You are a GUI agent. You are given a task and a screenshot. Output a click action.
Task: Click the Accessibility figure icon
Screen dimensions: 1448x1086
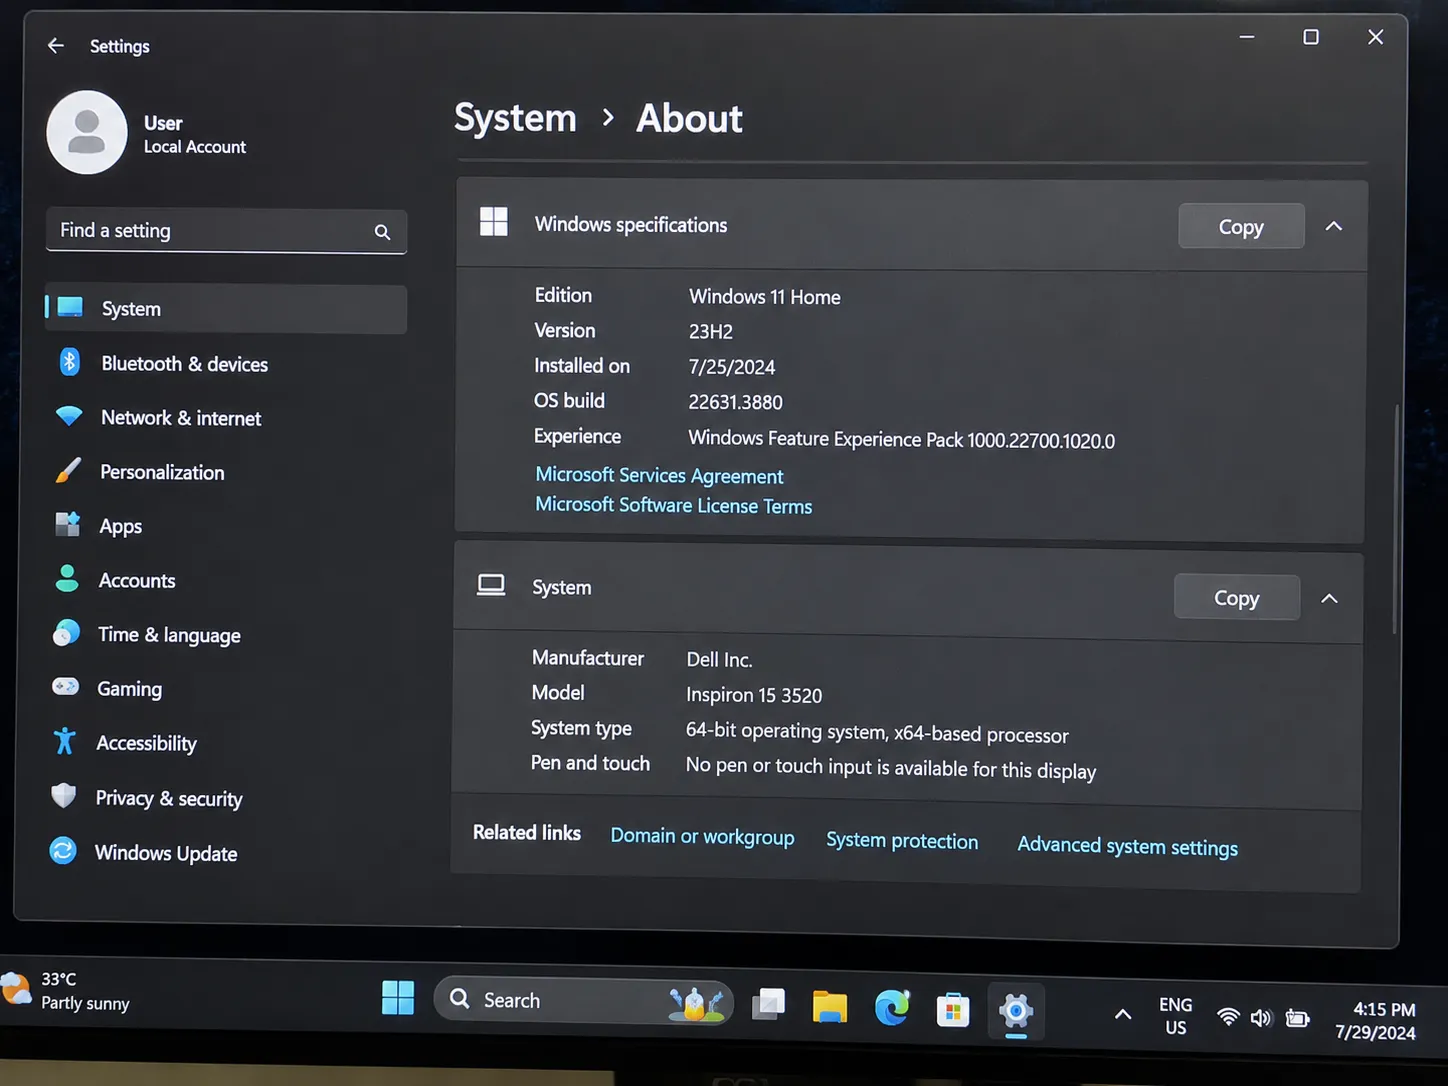click(64, 741)
